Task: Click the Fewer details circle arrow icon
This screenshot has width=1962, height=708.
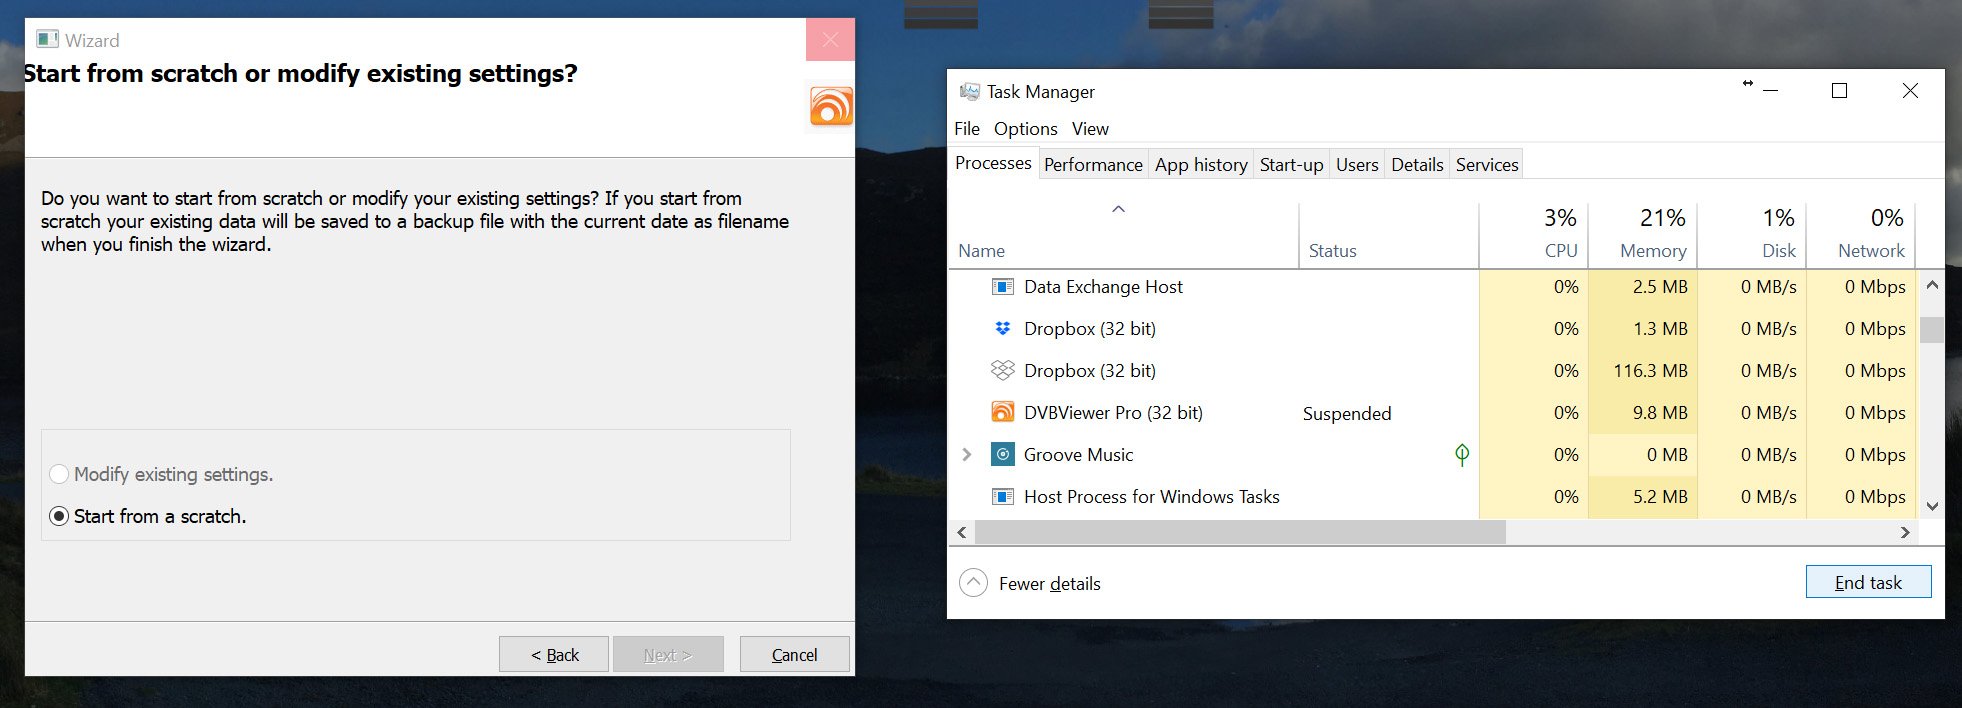Action: pyautogui.click(x=973, y=582)
